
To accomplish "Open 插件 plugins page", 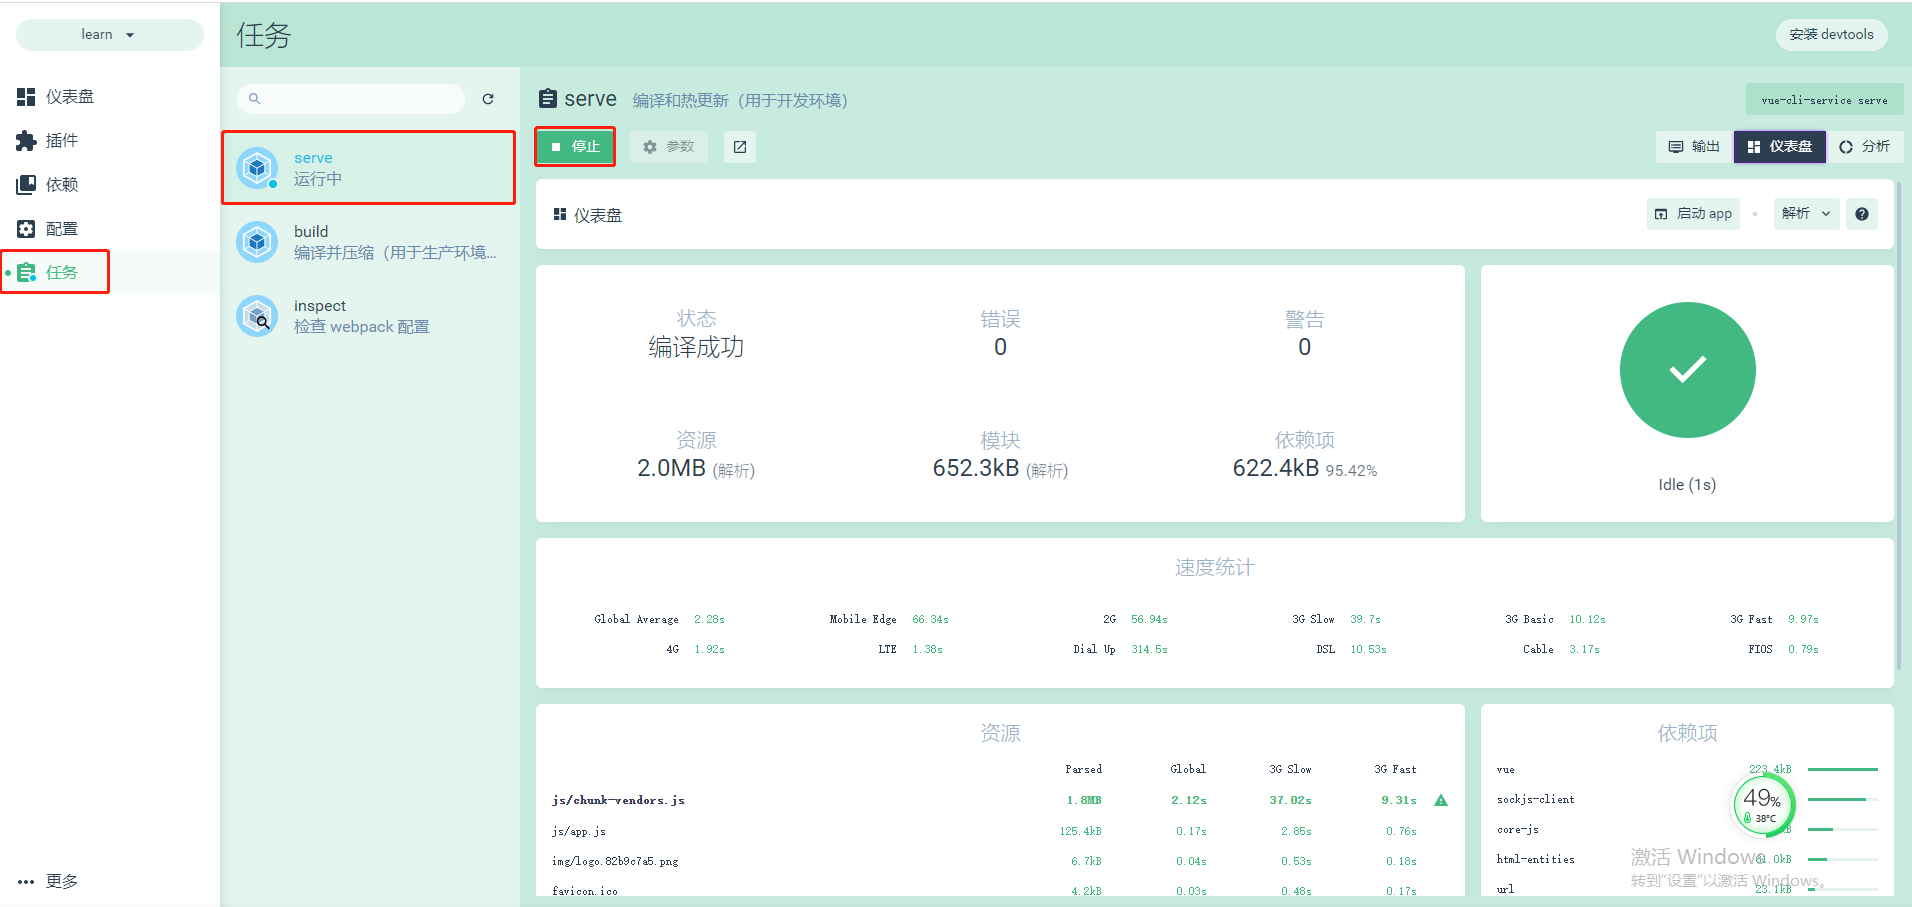I will point(110,141).
